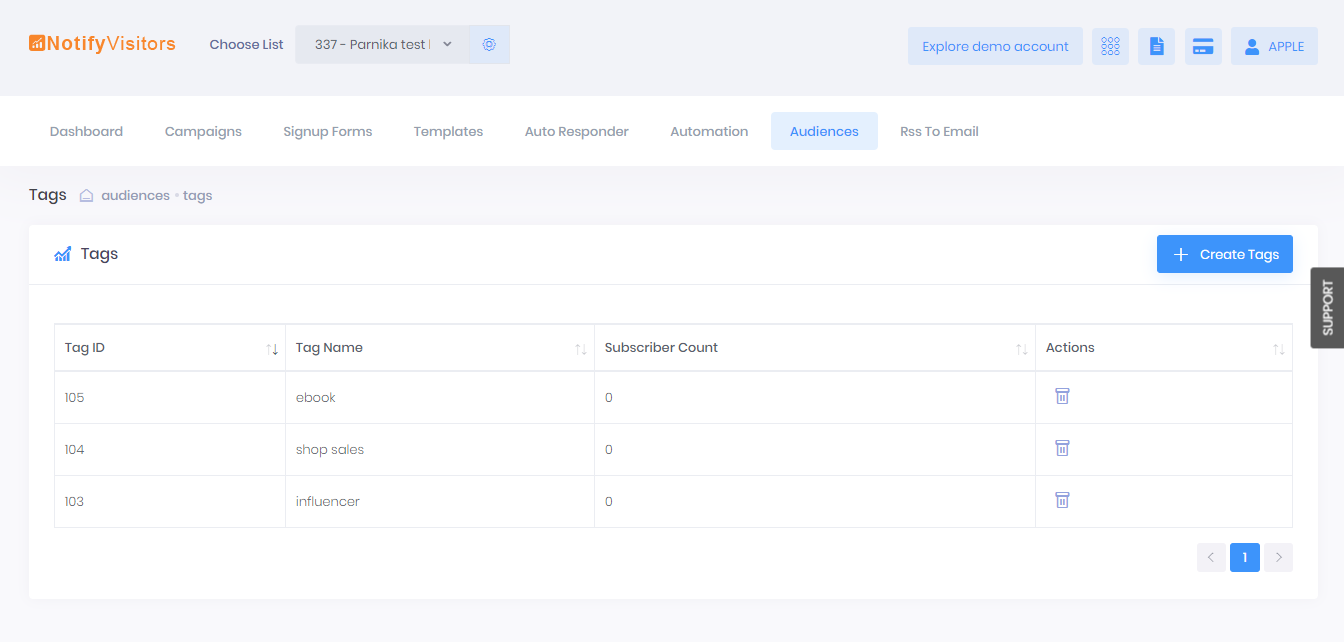Screen dimensions: 1344x642
Task: Open the SUPPORT side tab
Action: pos(1327,307)
